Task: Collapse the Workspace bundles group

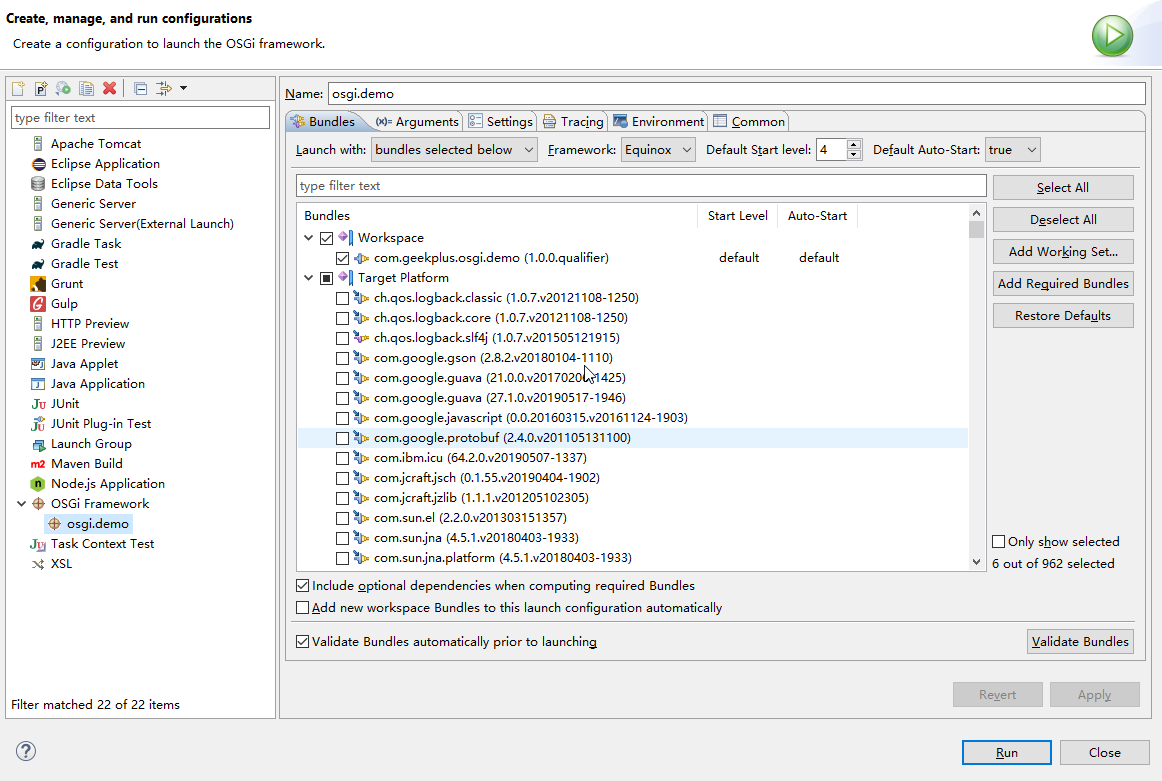Action: point(308,238)
